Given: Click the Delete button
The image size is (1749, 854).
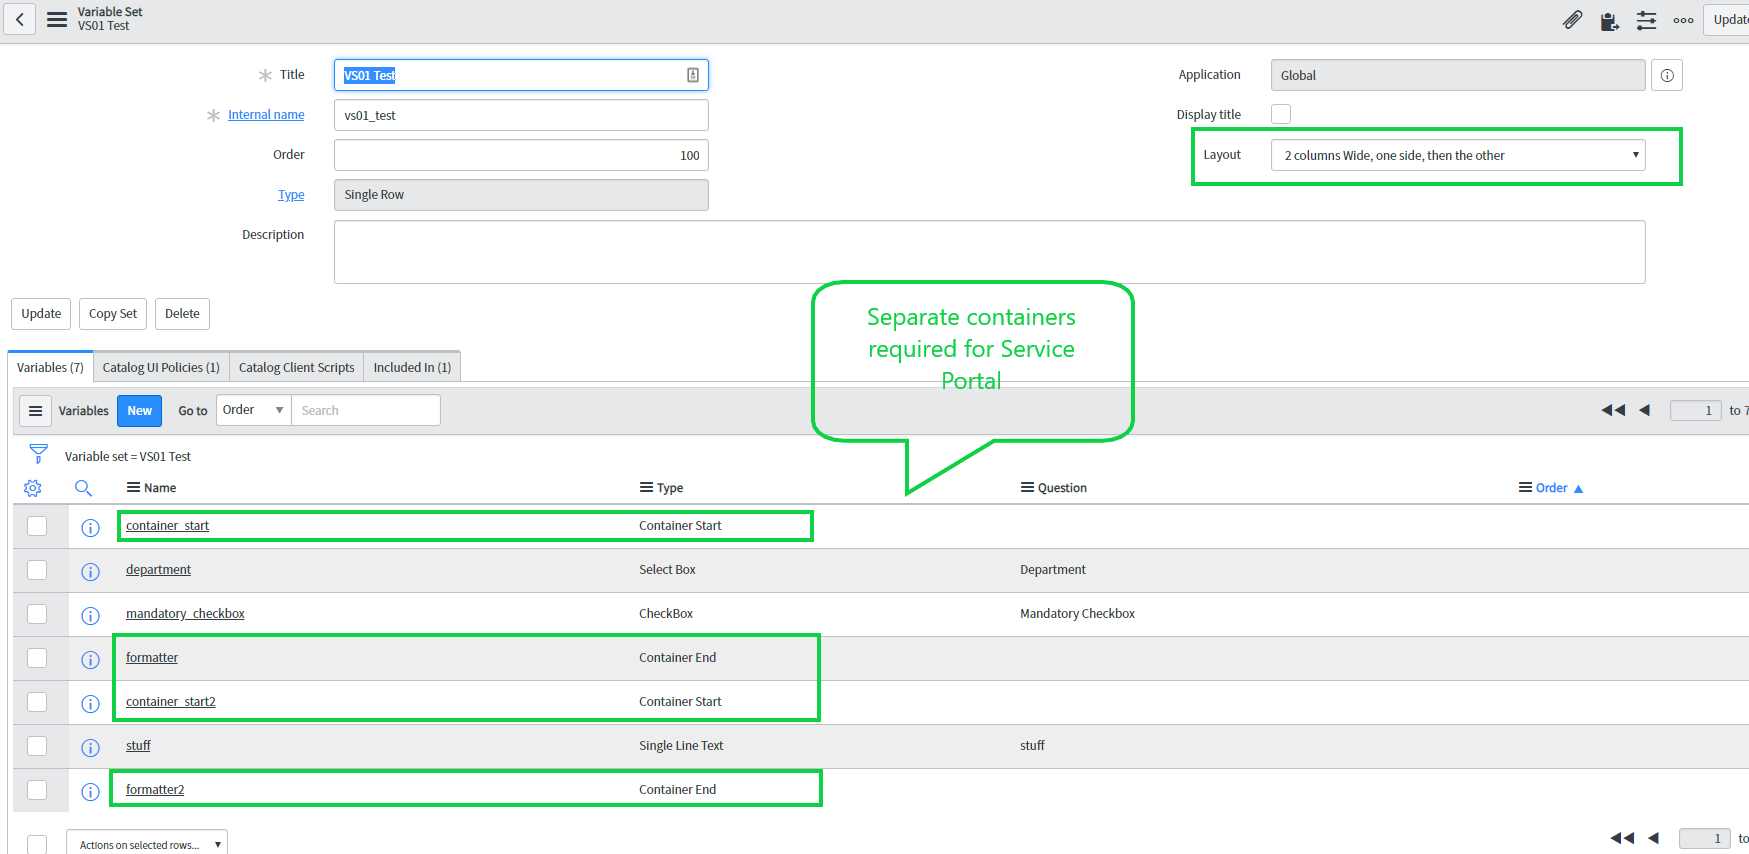Looking at the screenshot, I should click(x=182, y=314).
